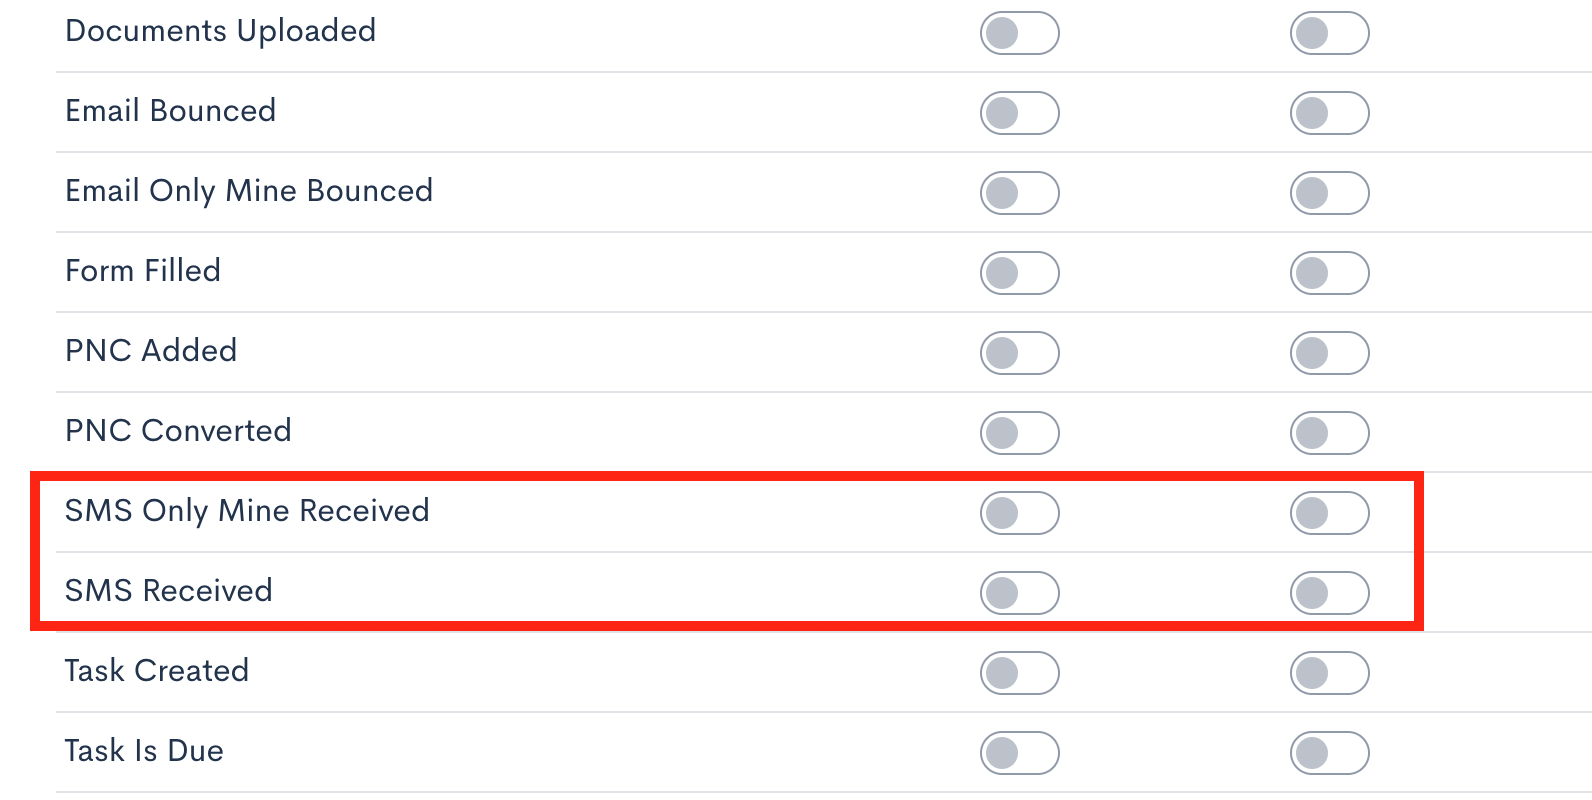This screenshot has width=1592, height=800.
Task: Toggle the second Form Filled switch
Action: [1329, 273]
